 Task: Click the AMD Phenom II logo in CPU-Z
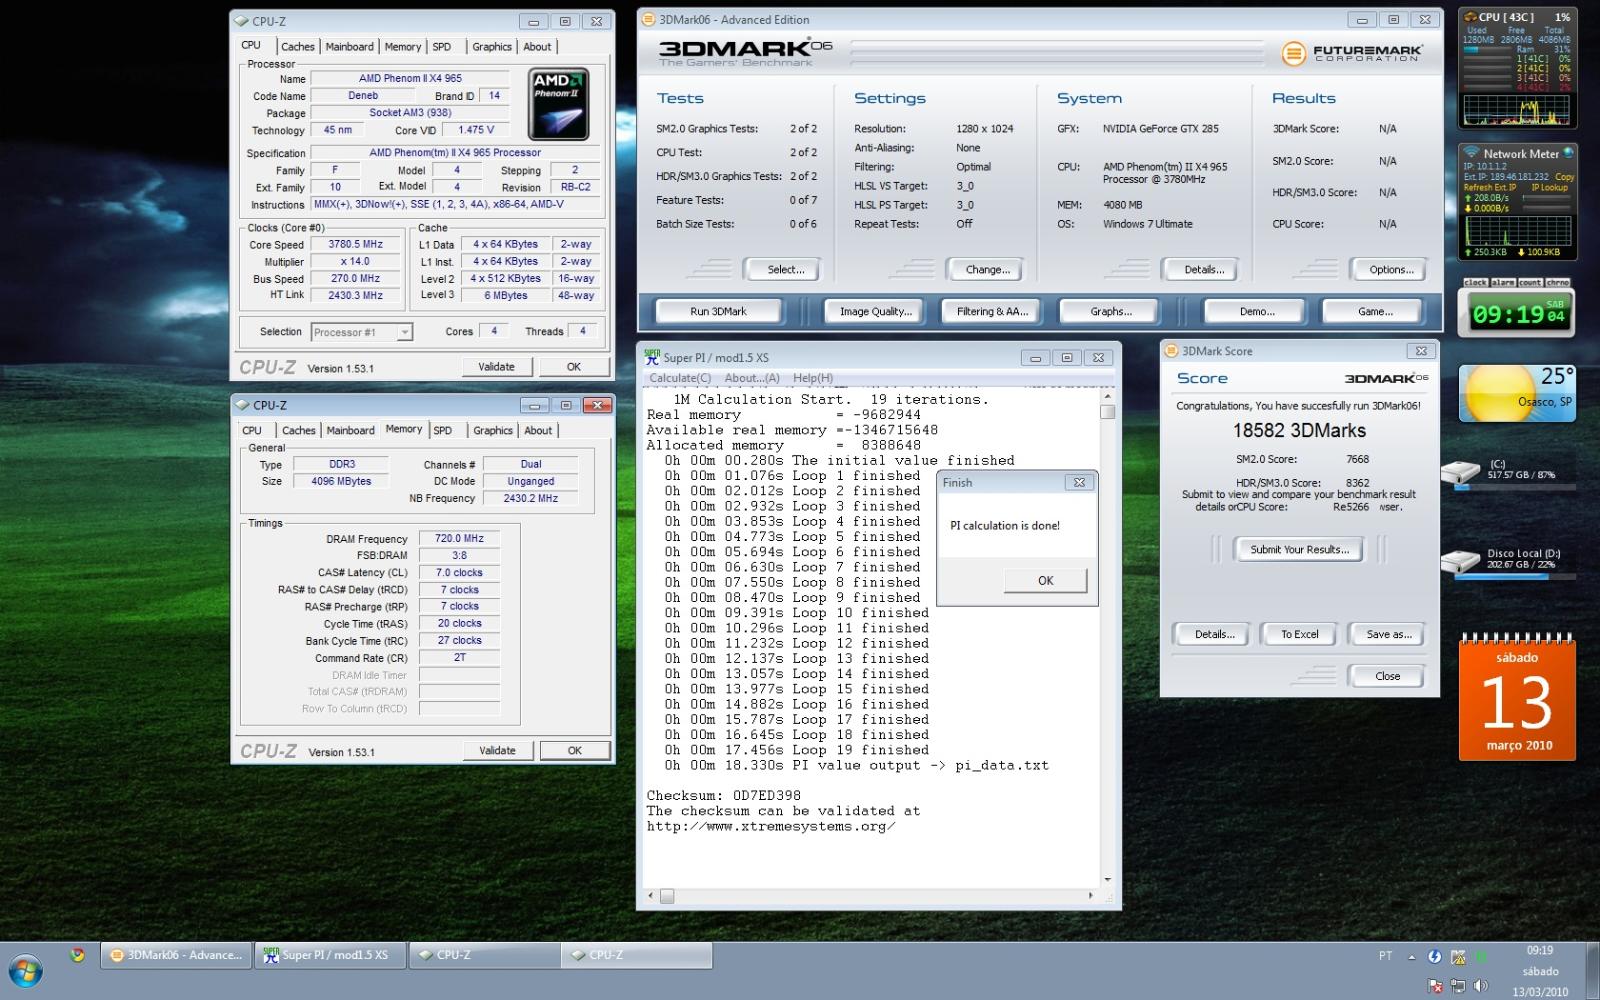(x=558, y=104)
